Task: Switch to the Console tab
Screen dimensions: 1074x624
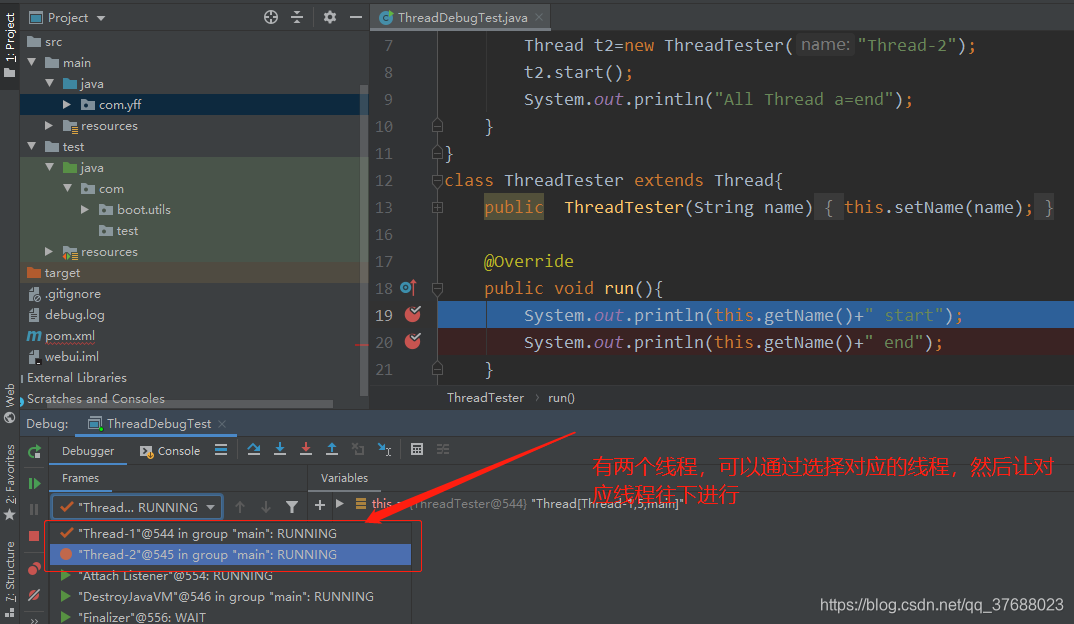Action: pyautogui.click(x=170, y=451)
